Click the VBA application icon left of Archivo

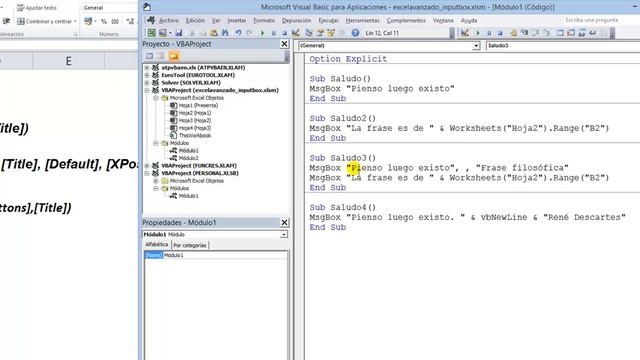pyautogui.click(x=151, y=20)
